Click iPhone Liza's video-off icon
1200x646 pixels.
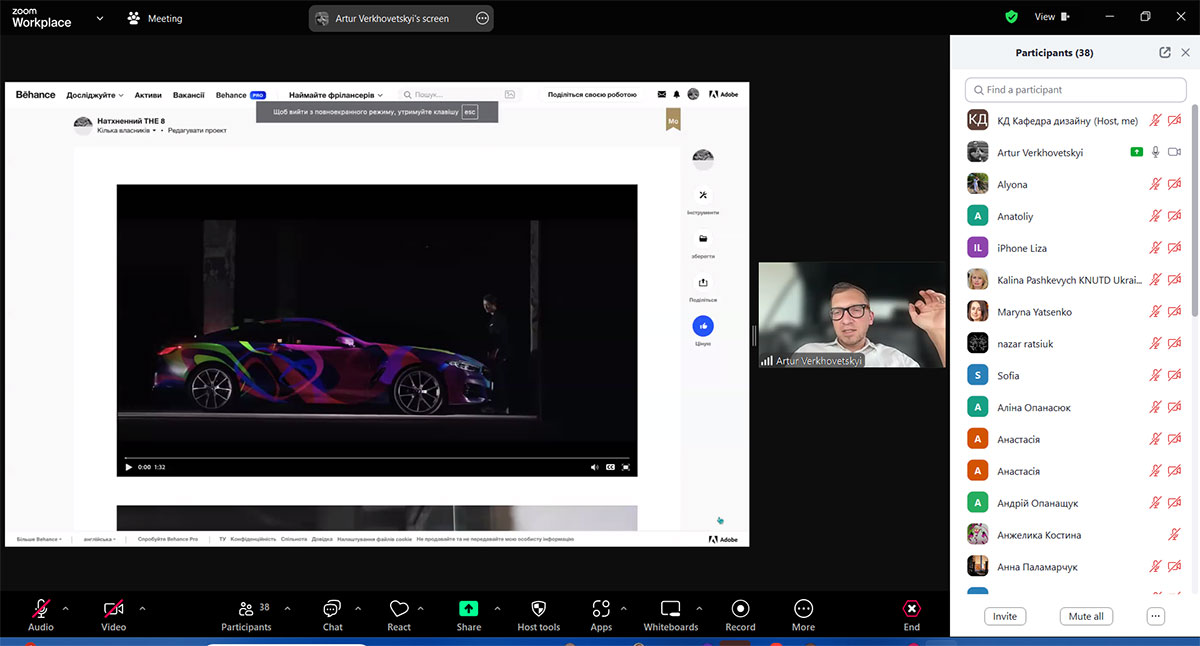pos(1175,248)
